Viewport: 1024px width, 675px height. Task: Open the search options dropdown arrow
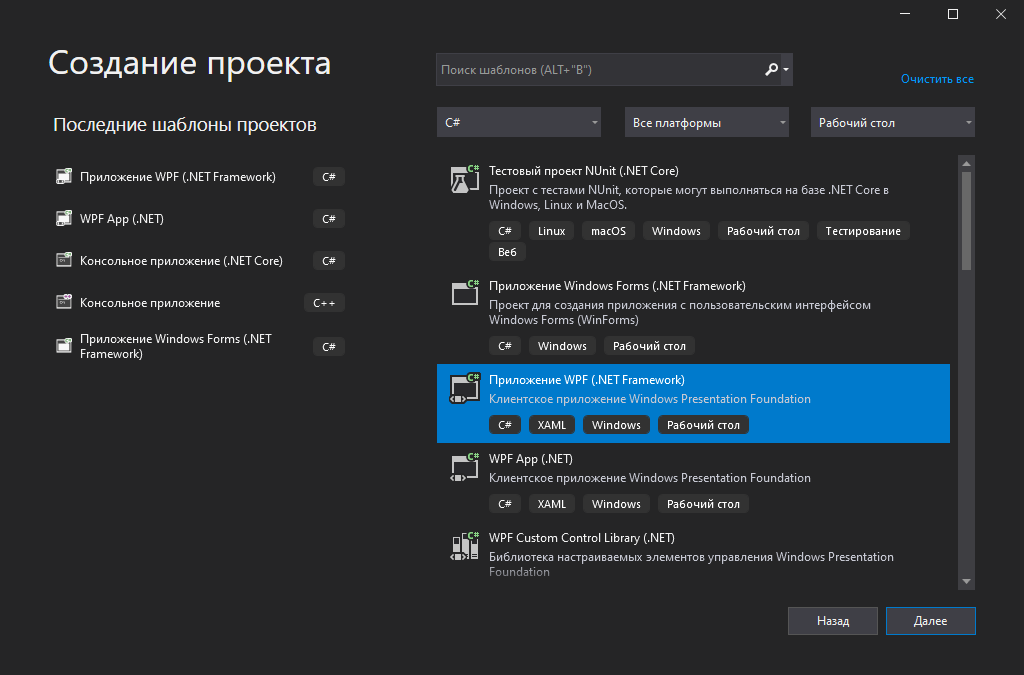786,70
